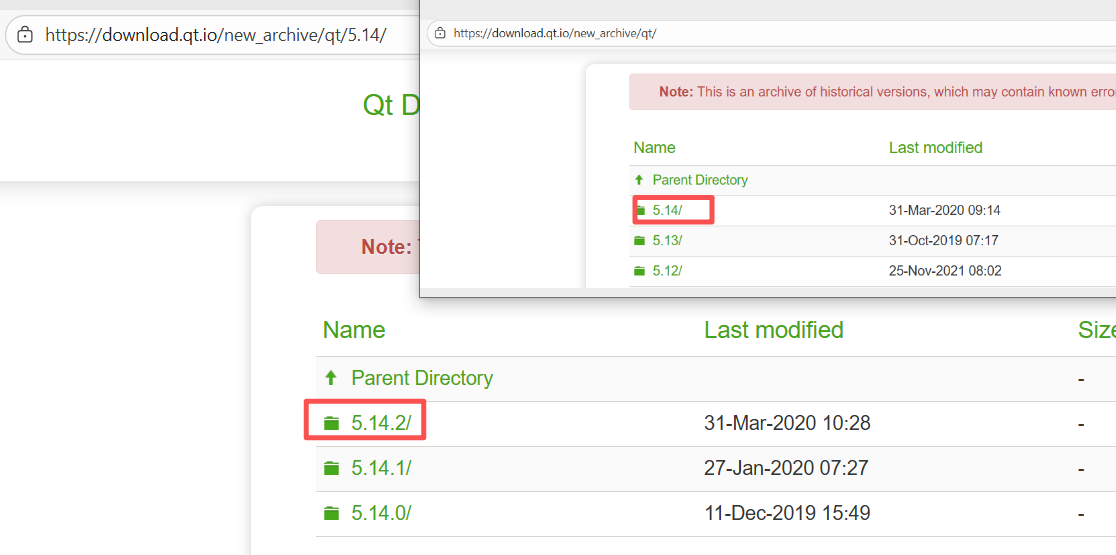Sort by Name in front window listing
This screenshot has width=1116, height=555.
[654, 147]
